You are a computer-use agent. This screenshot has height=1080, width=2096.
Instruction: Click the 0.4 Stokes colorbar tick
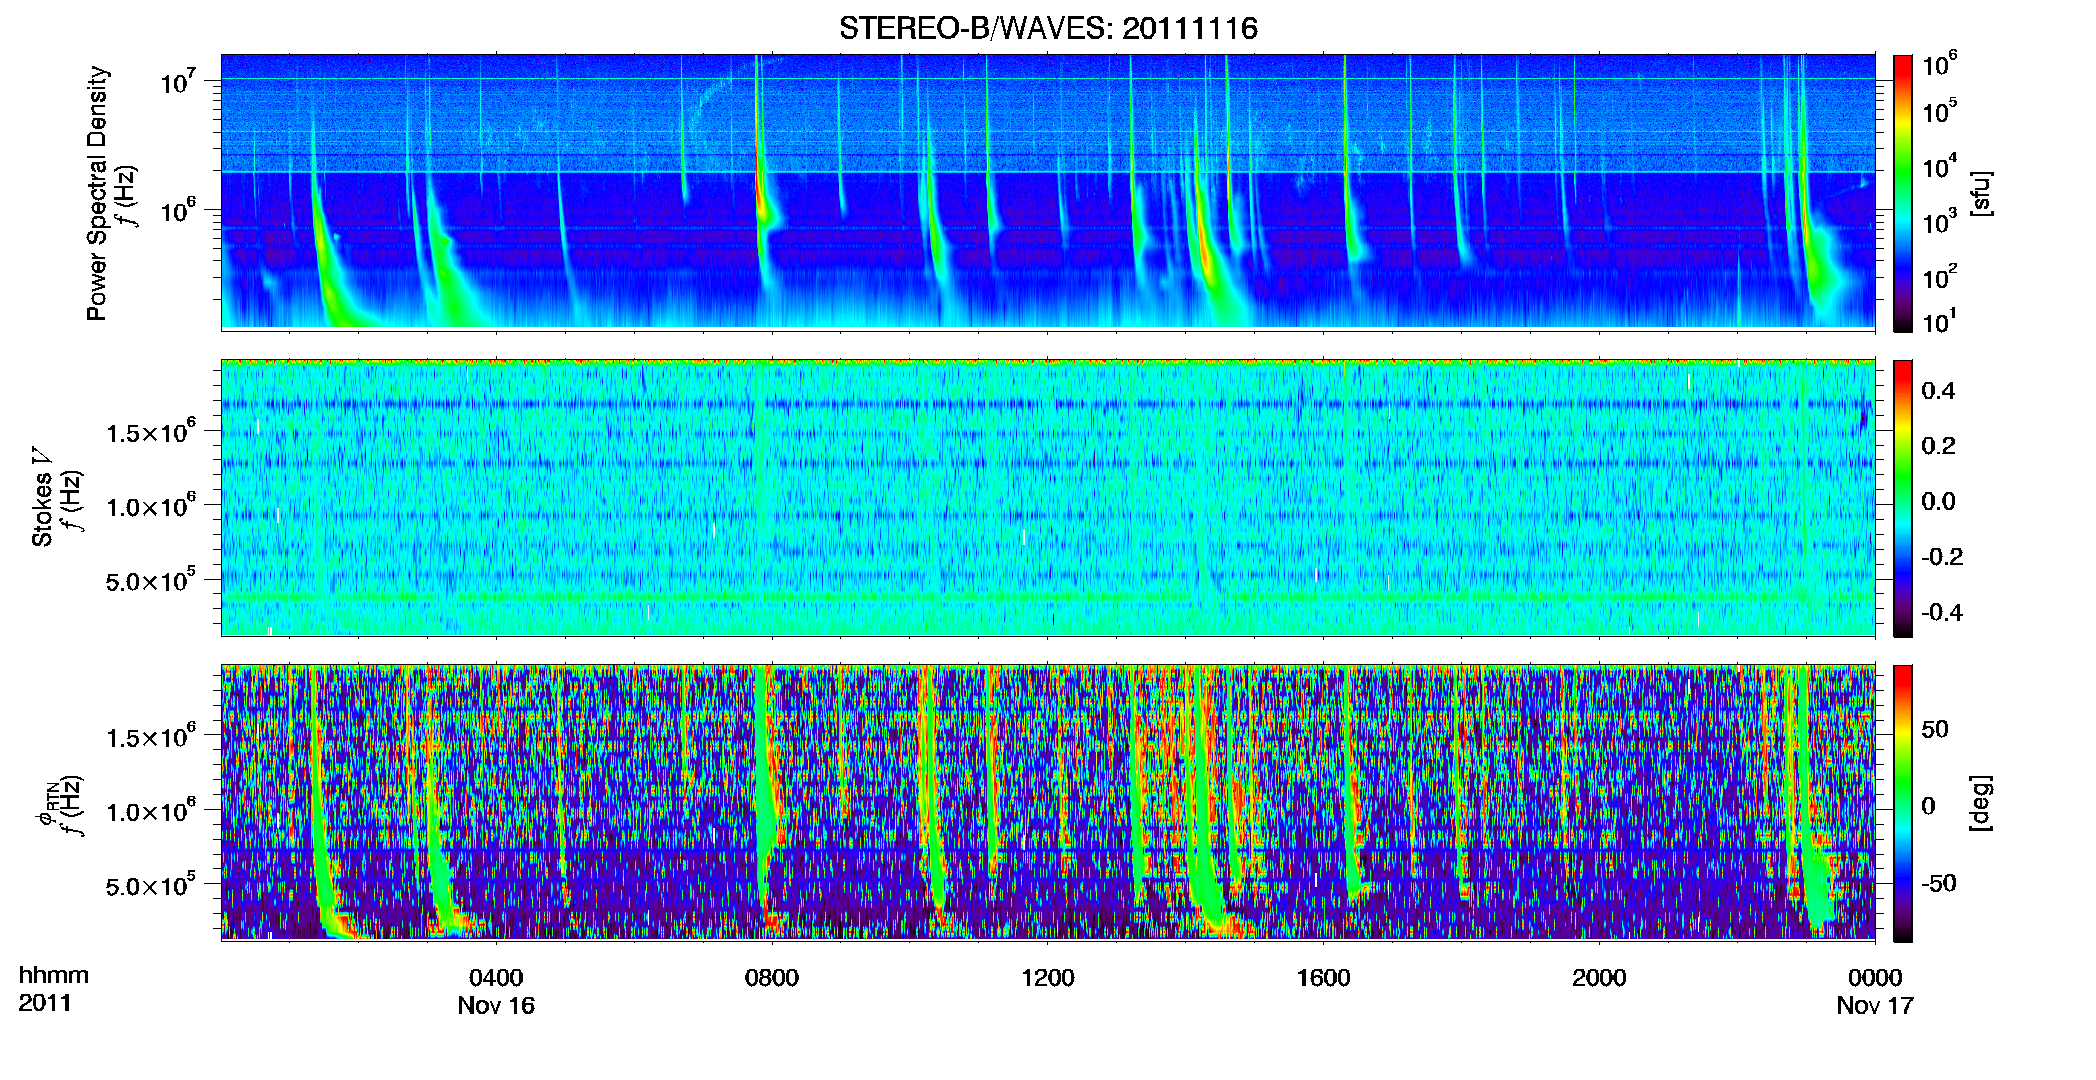click(1938, 391)
